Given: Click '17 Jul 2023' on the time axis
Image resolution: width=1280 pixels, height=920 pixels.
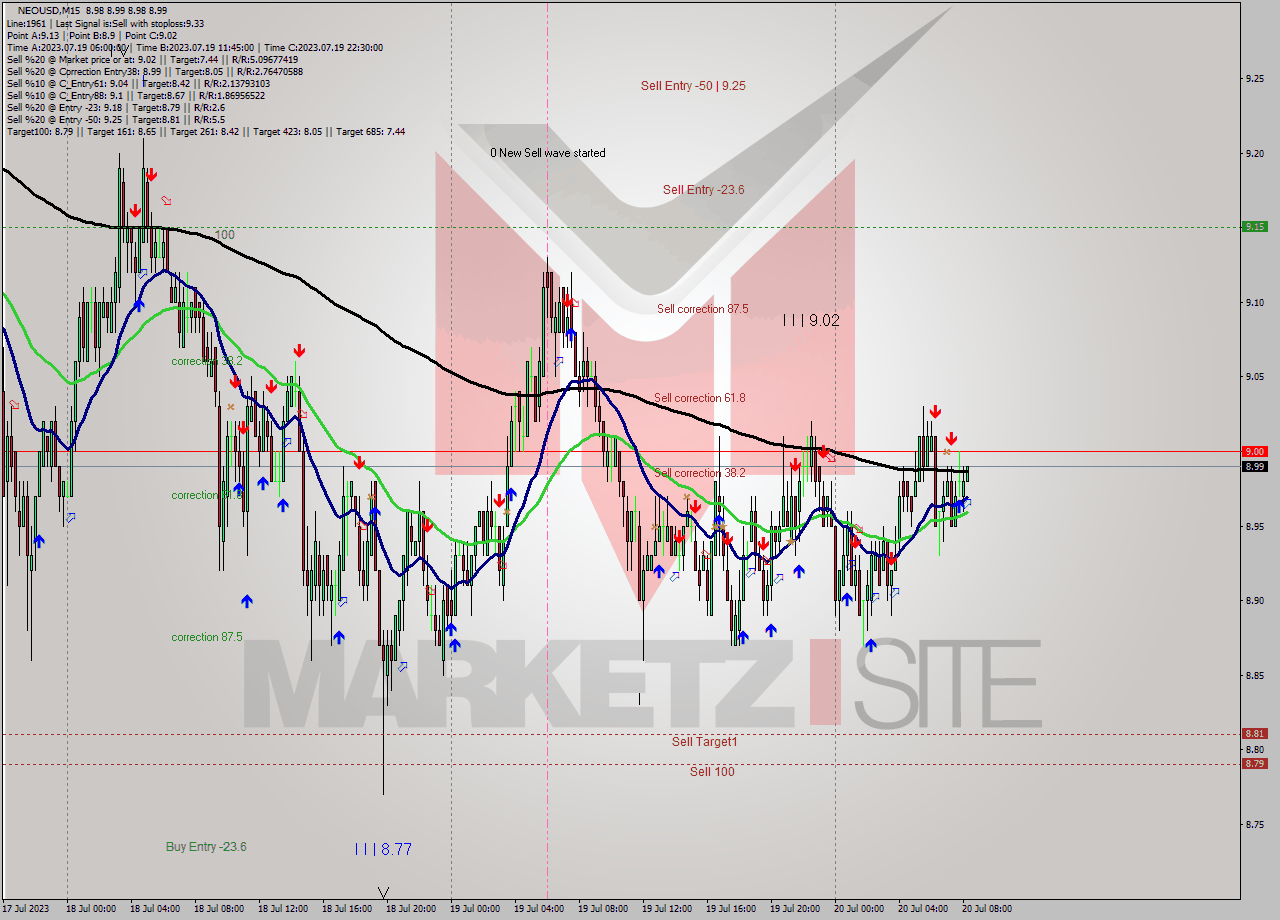Looking at the screenshot, I should [x=25, y=909].
